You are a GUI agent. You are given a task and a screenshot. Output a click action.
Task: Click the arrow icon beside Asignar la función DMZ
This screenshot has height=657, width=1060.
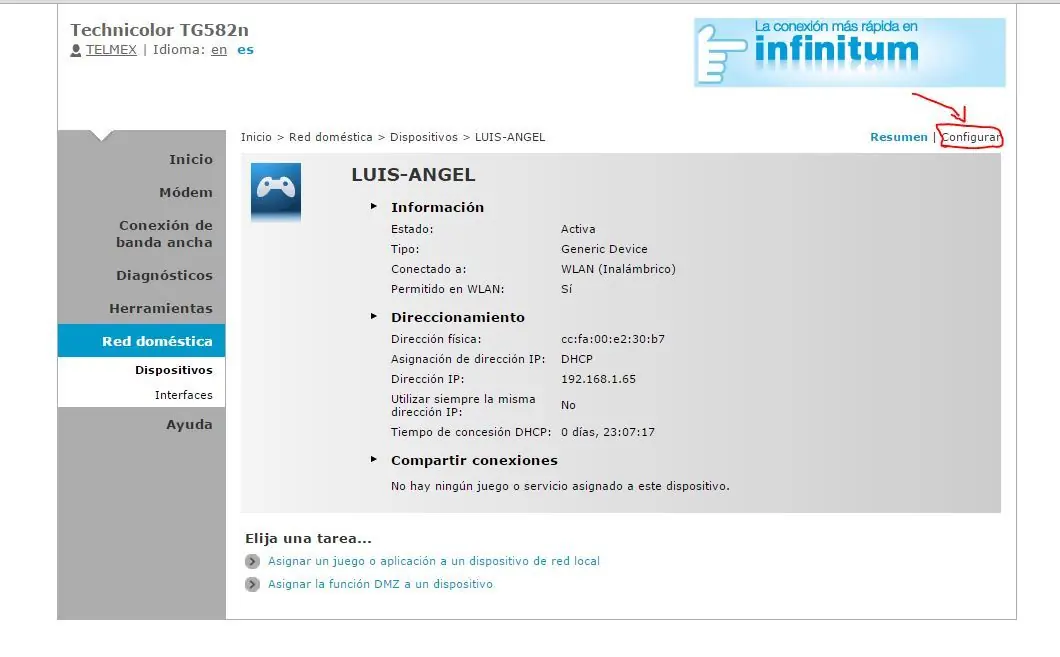pyautogui.click(x=252, y=585)
